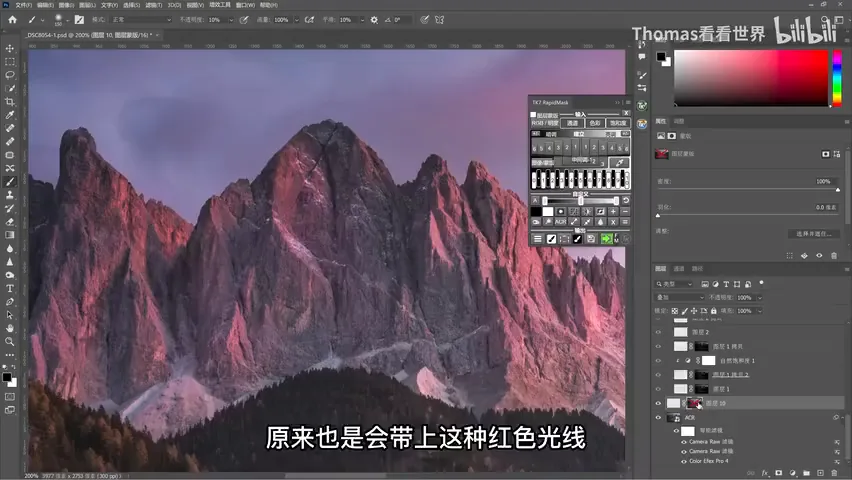The image size is (852, 480).
Task: Create a new group folder icon
Action: click(x=806, y=473)
